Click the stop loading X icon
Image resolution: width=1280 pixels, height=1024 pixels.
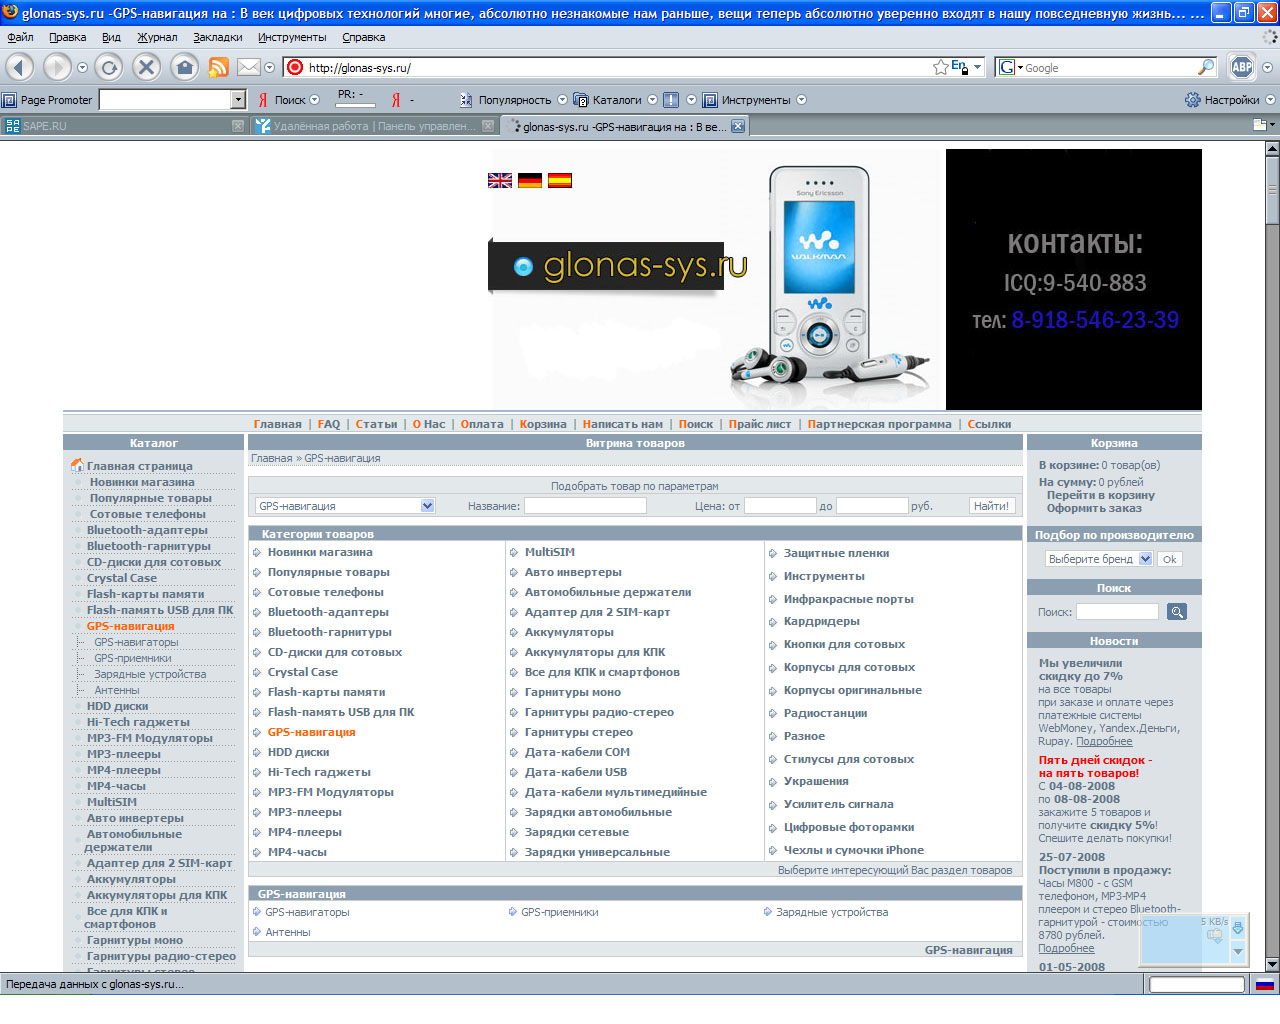click(x=147, y=66)
